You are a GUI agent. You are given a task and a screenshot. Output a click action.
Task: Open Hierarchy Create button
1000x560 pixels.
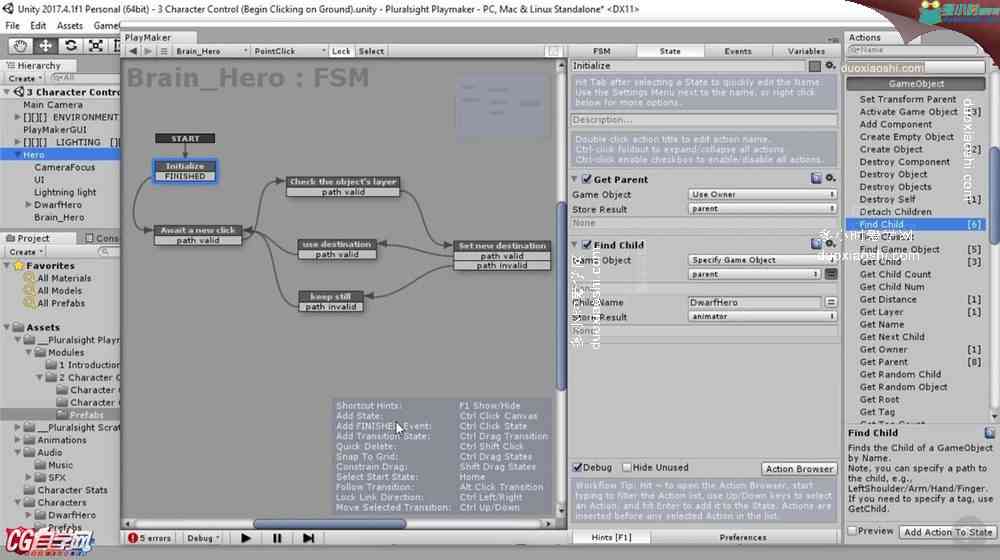(24, 78)
